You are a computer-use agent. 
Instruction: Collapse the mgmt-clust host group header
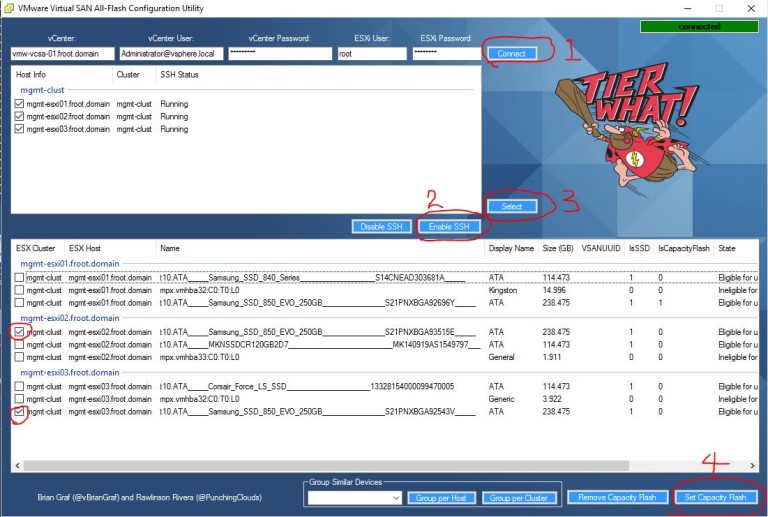point(40,90)
